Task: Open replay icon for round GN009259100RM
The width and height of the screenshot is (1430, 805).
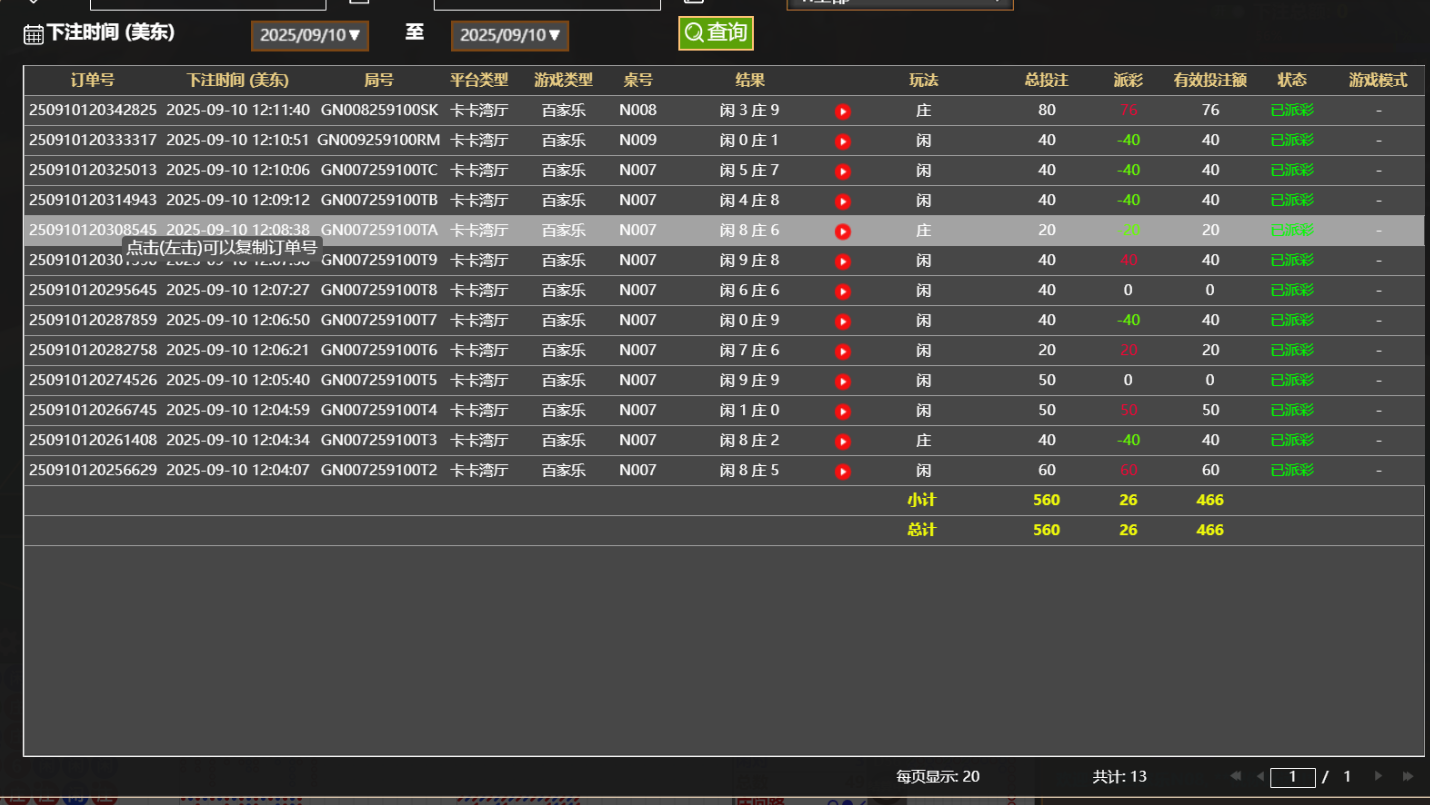Action: (x=843, y=141)
